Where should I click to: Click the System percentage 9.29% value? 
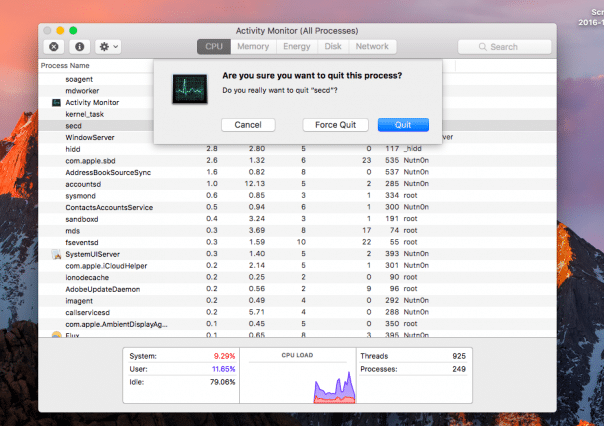tap(224, 356)
